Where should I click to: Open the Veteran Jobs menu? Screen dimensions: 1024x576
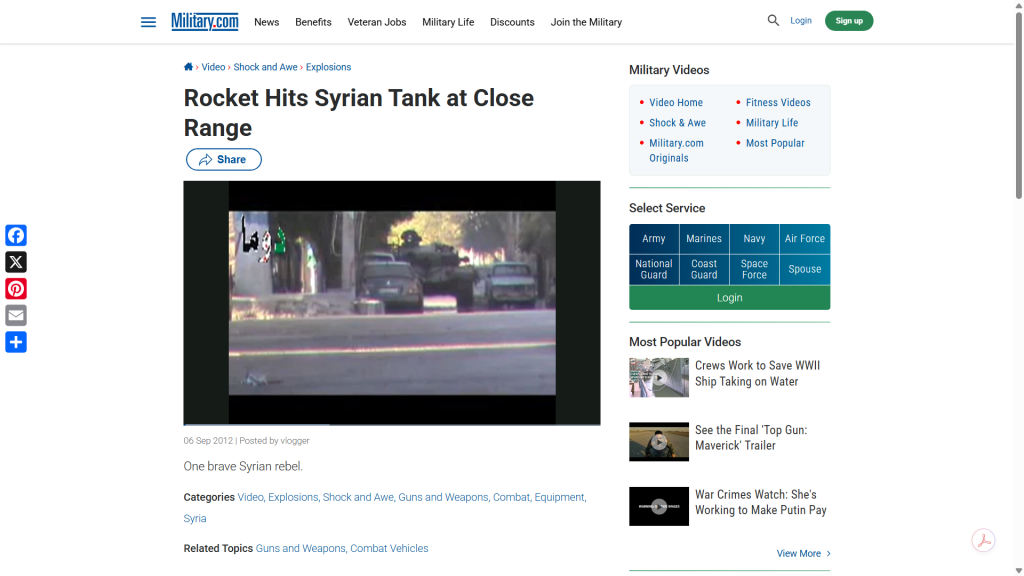coord(377,22)
